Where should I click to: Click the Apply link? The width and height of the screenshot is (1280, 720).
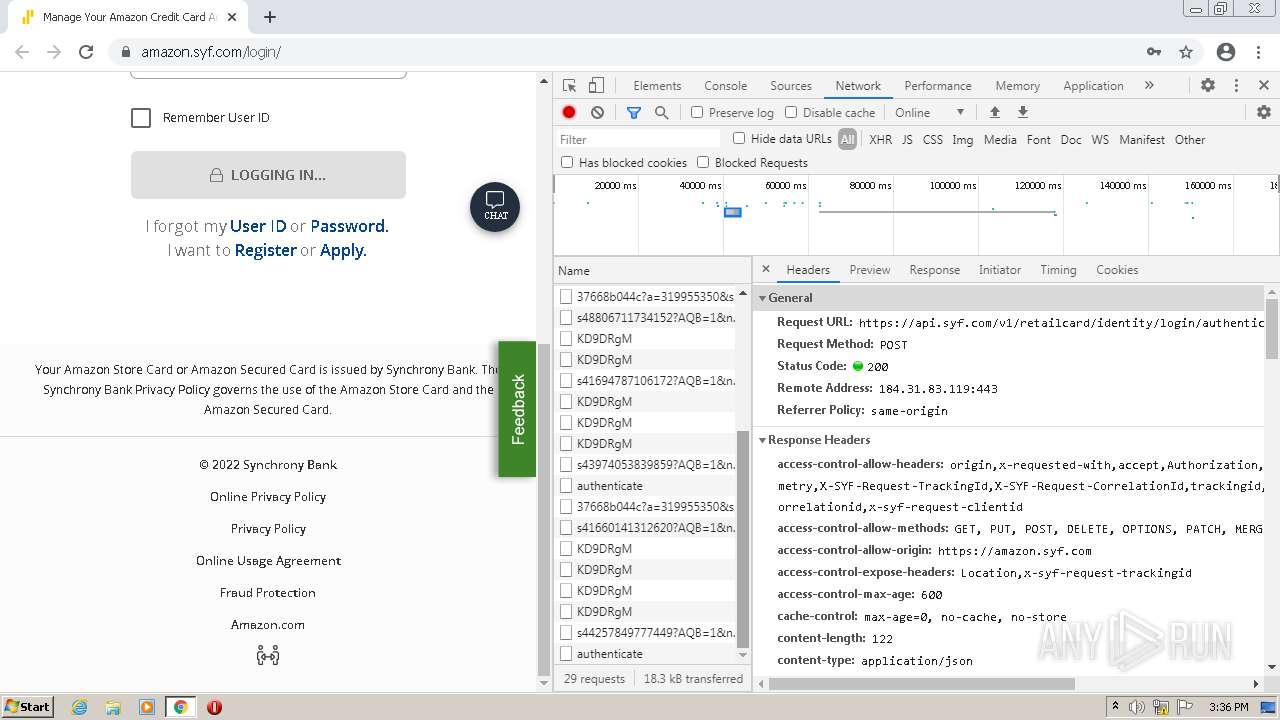coord(343,250)
